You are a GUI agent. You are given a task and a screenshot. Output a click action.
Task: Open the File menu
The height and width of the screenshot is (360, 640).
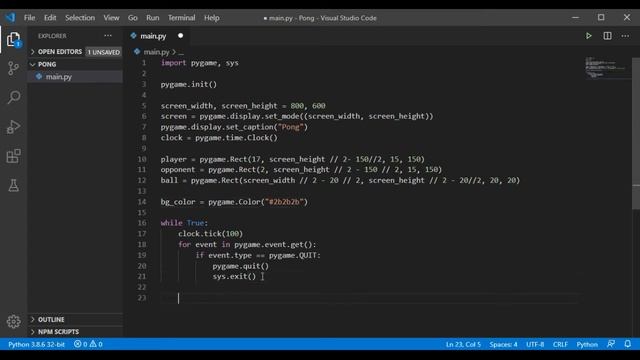pos(29,18)
